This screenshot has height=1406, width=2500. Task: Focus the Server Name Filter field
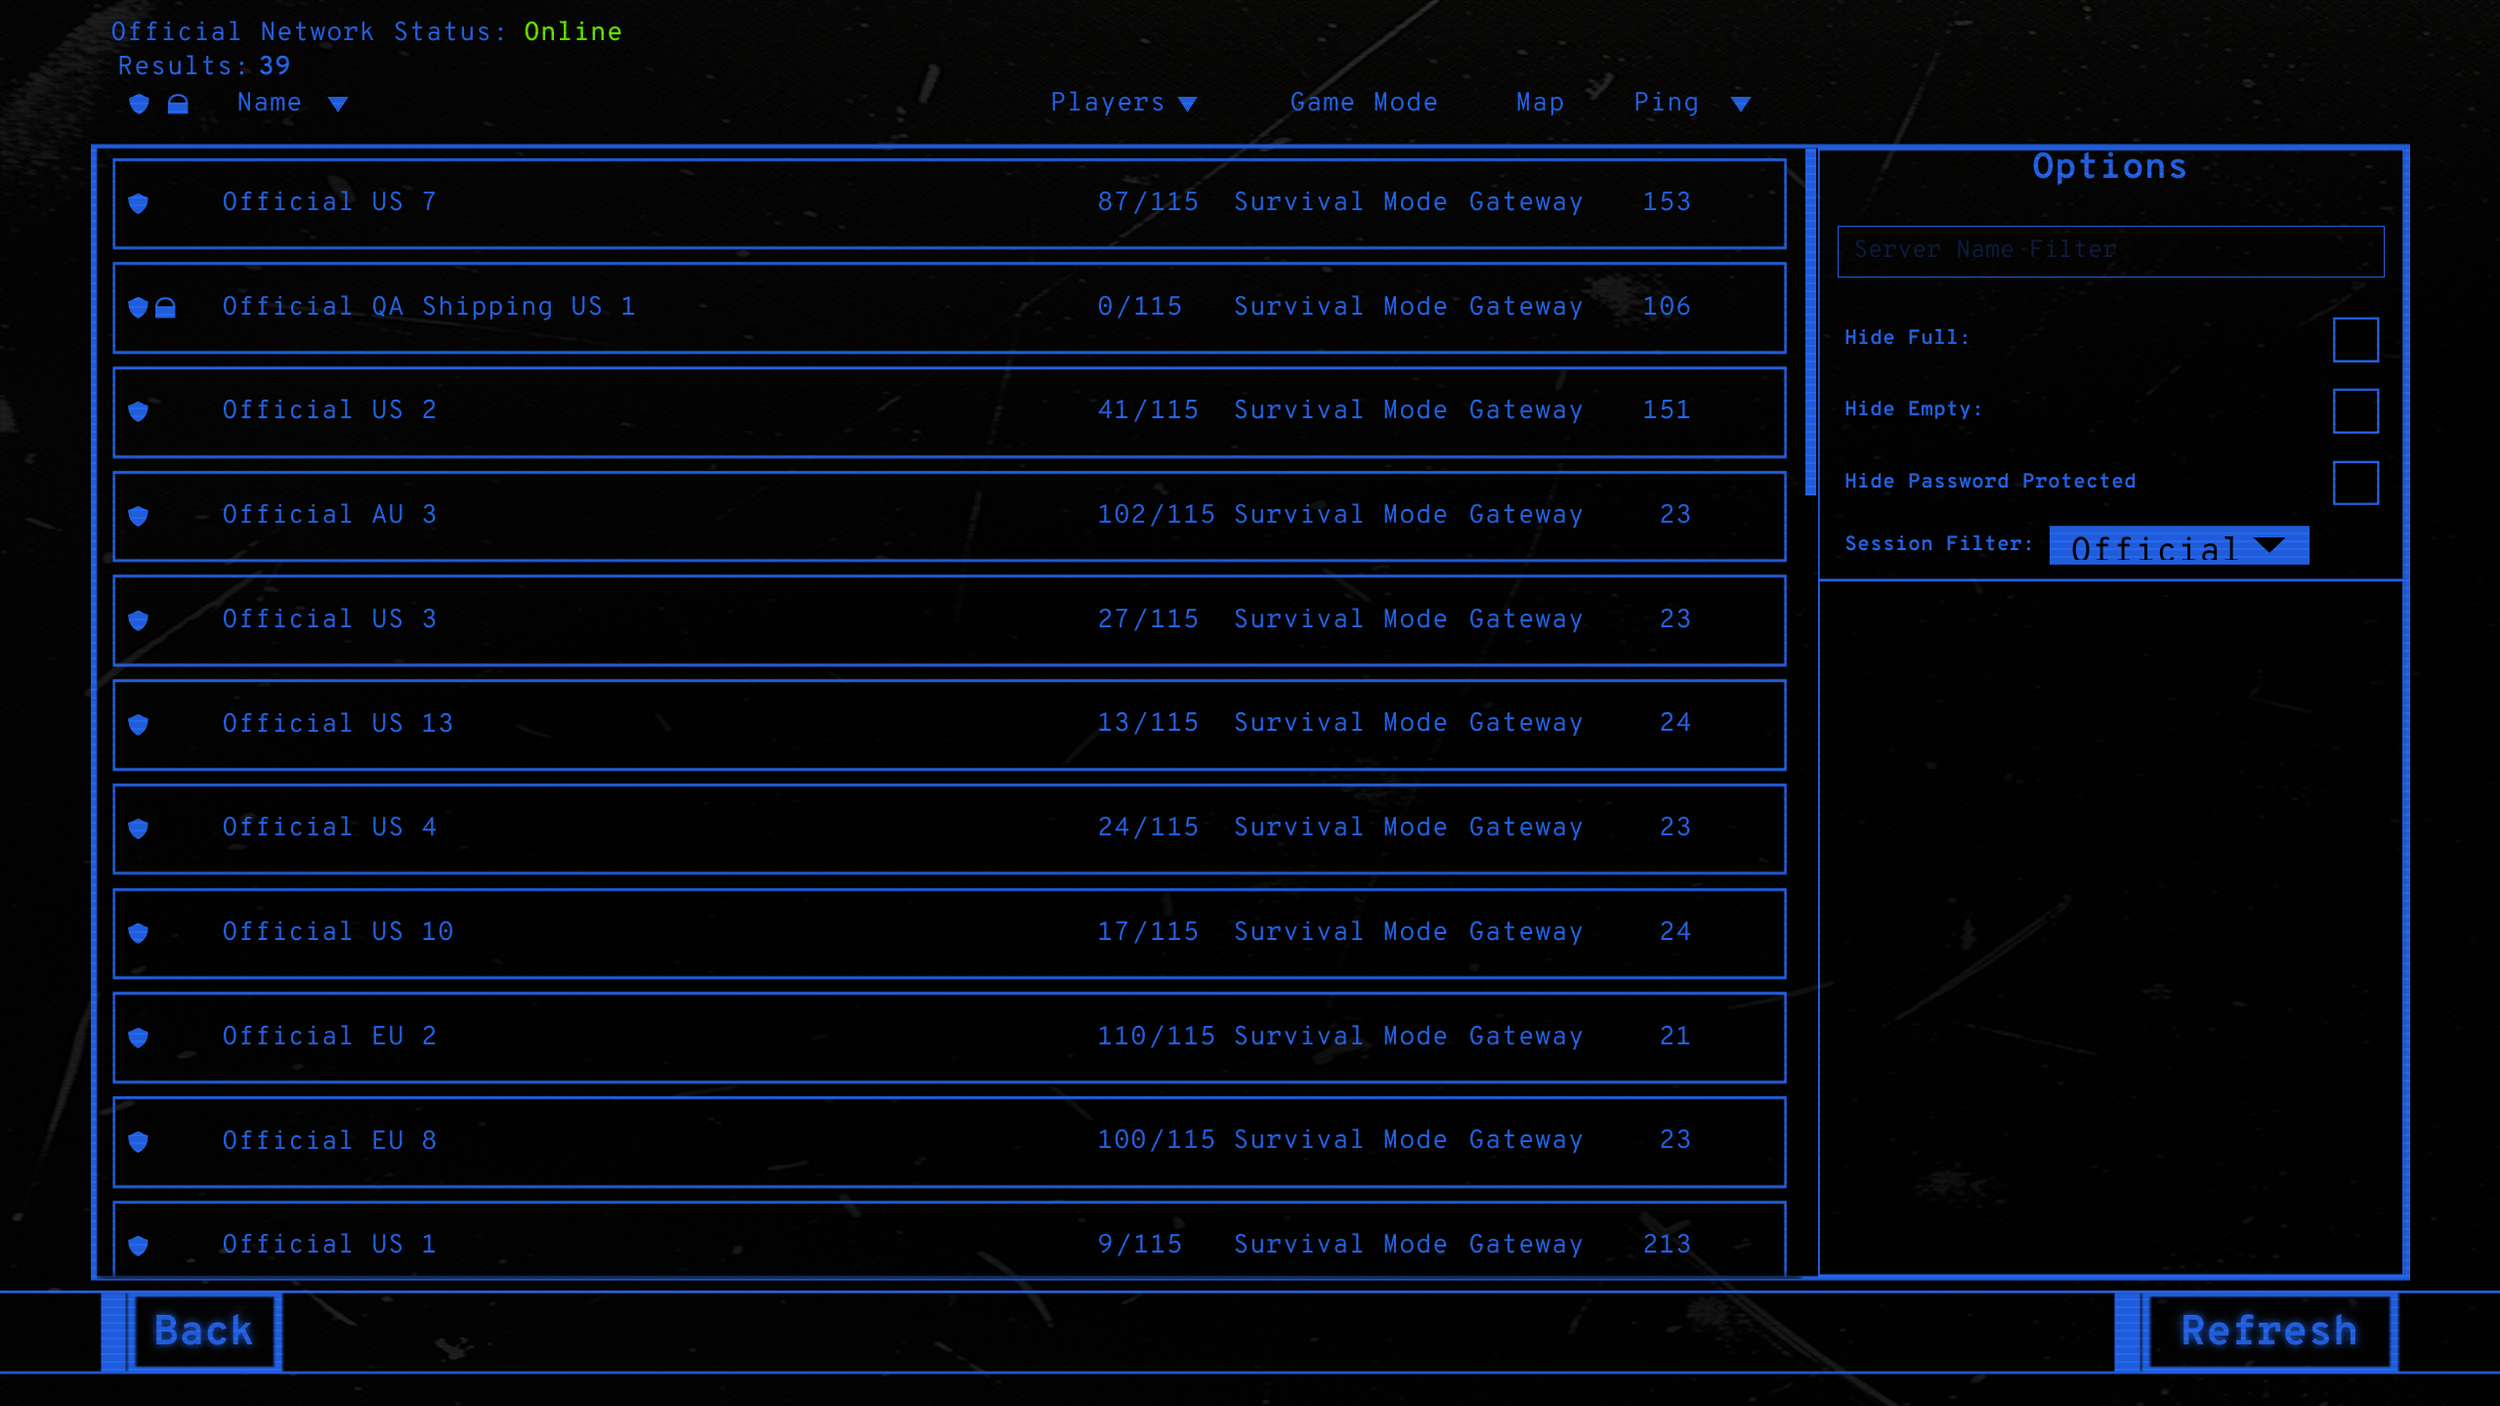coord(2110,251)
